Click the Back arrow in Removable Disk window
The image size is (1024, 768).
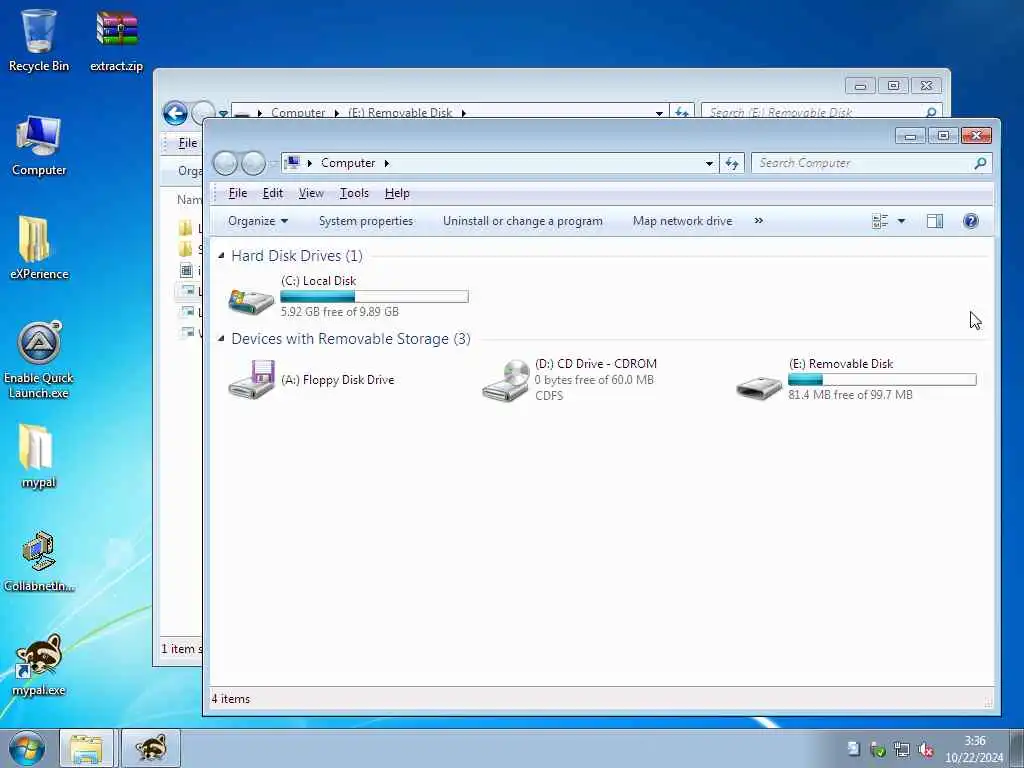pos(174,113)
